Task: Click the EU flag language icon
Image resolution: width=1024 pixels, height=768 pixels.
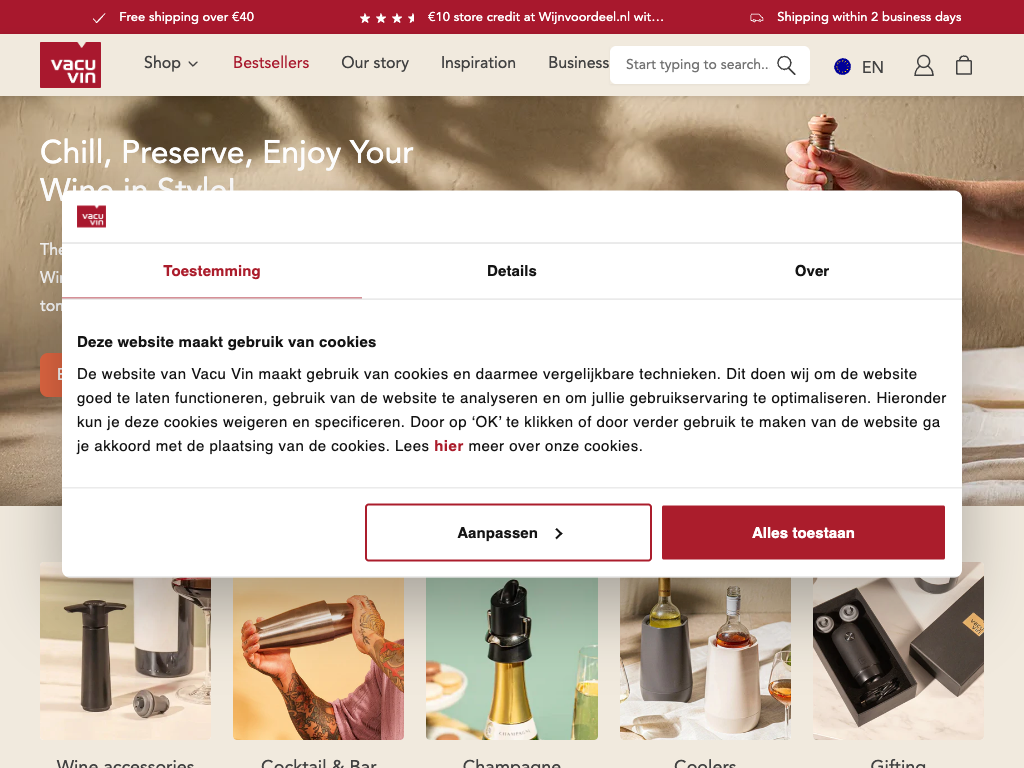Action: (x=842, y=67)
